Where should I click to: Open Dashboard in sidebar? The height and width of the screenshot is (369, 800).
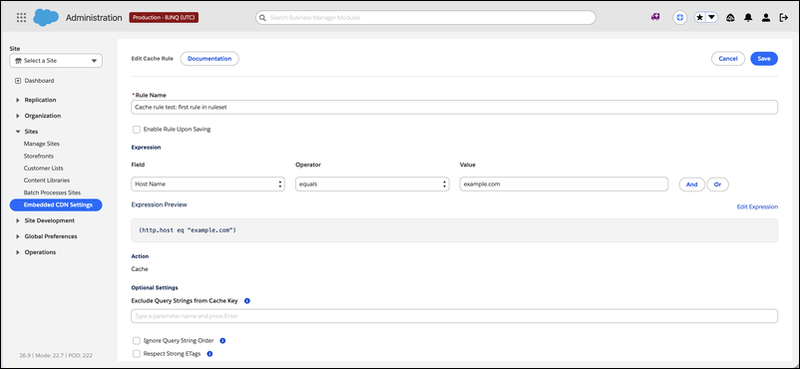point(39,81)
